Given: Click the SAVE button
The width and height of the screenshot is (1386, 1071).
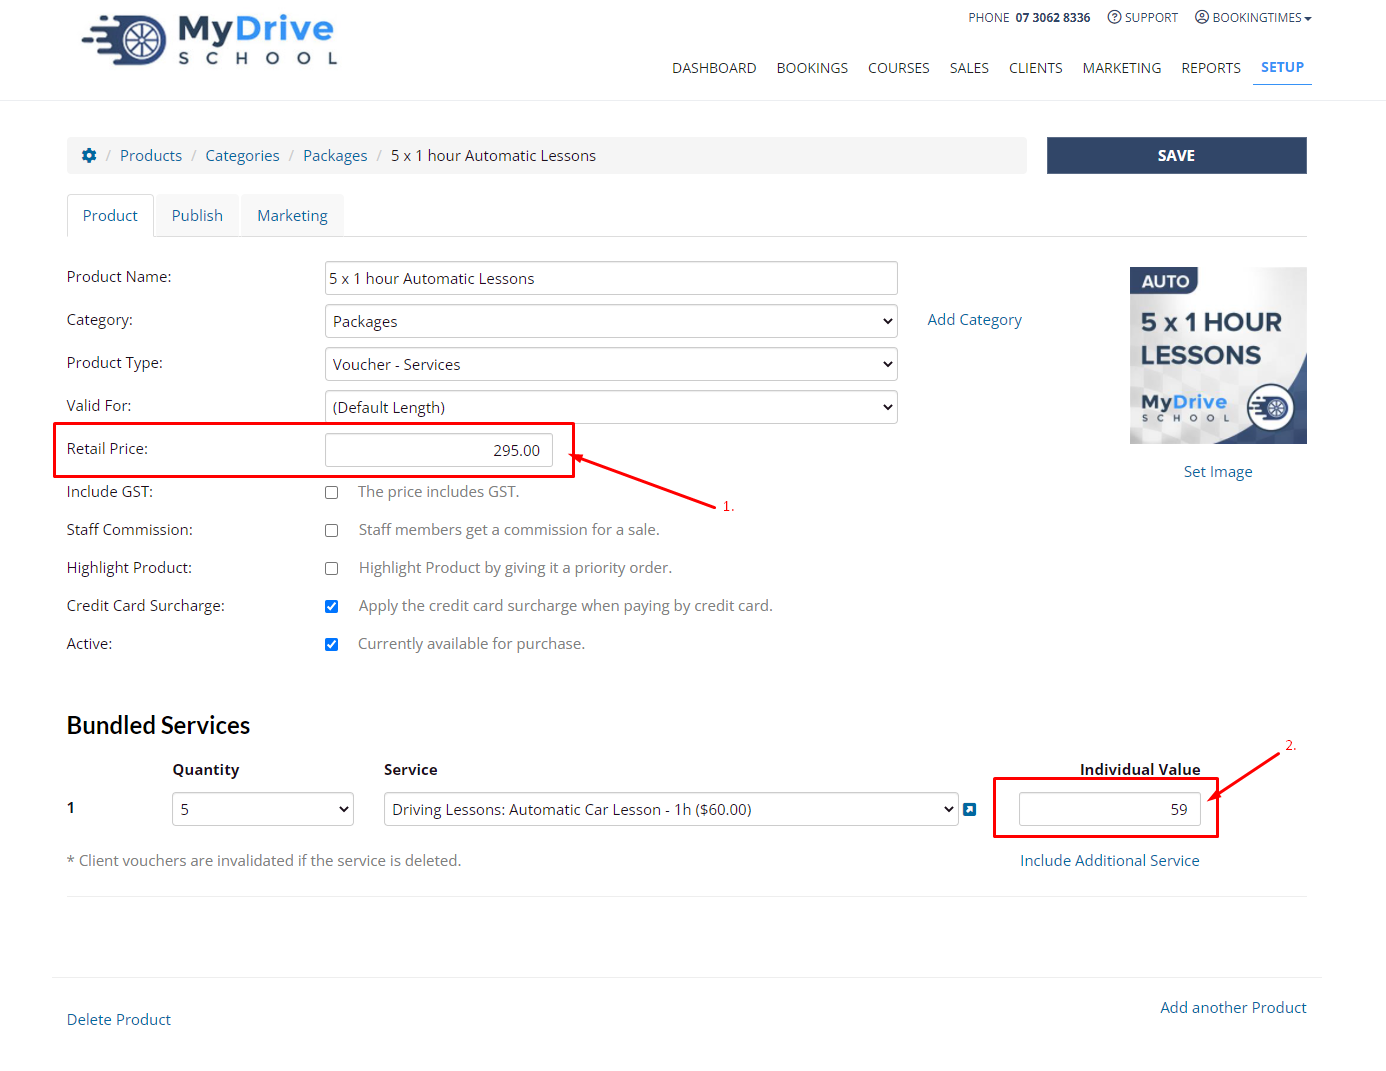Looking at the screenshot, I should (x=1176, y=155).
